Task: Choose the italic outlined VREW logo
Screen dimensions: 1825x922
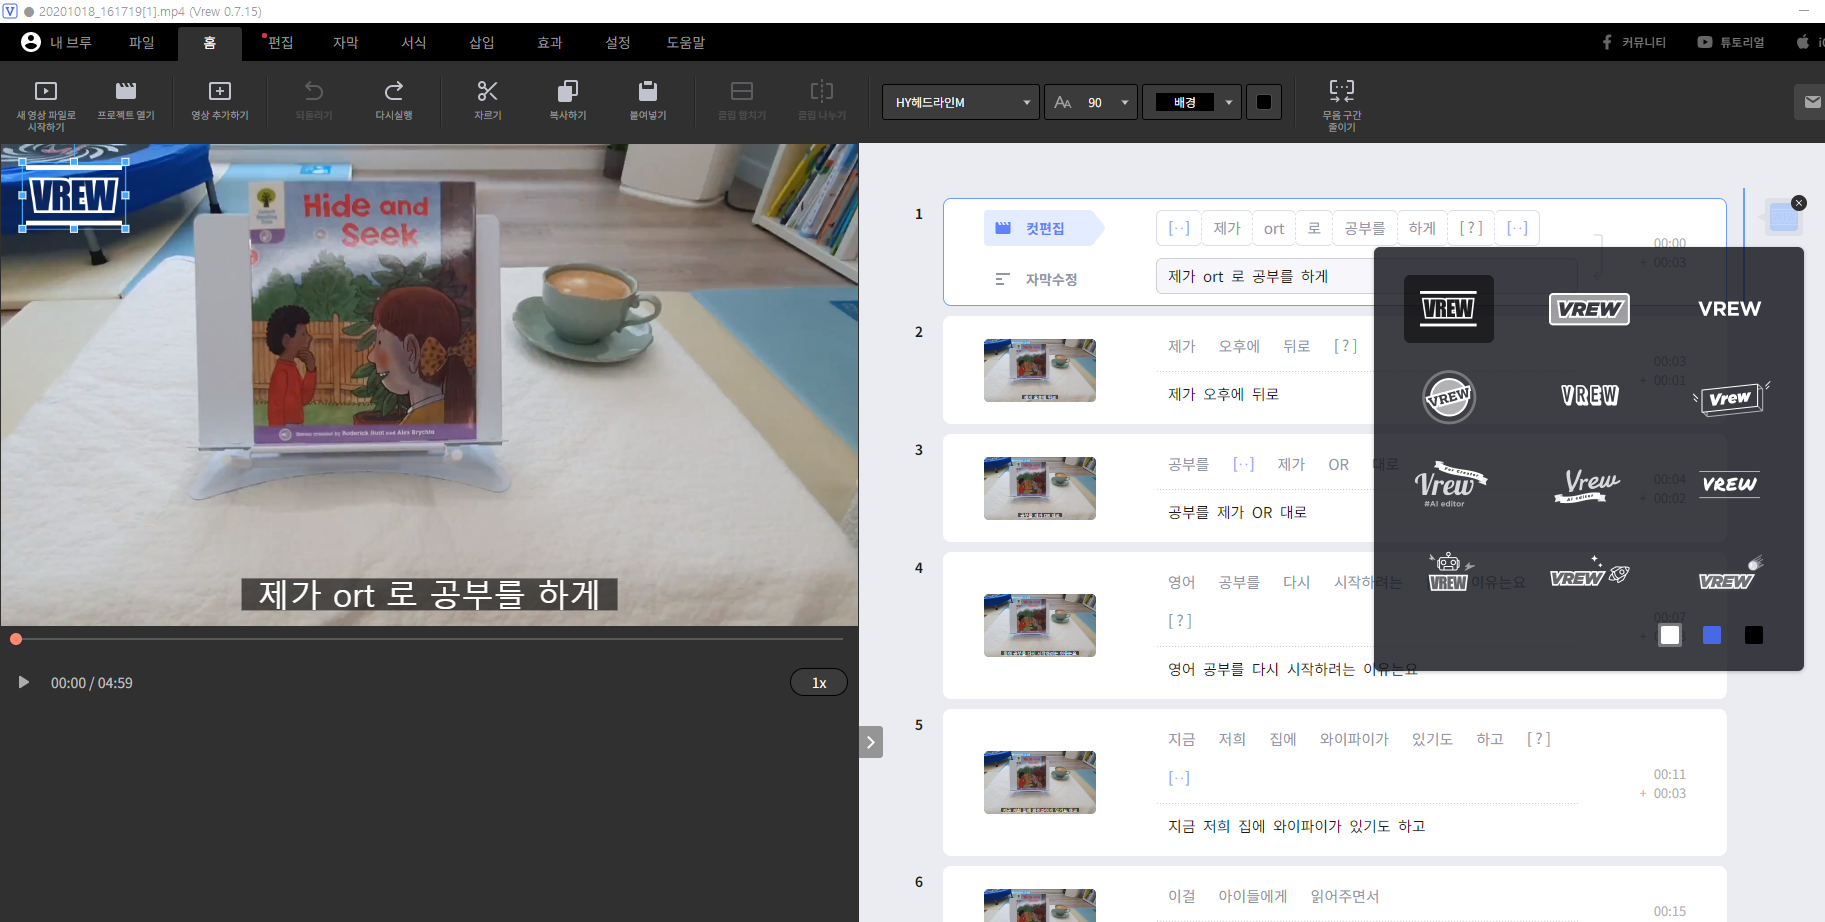Action: pos(1589,309)
